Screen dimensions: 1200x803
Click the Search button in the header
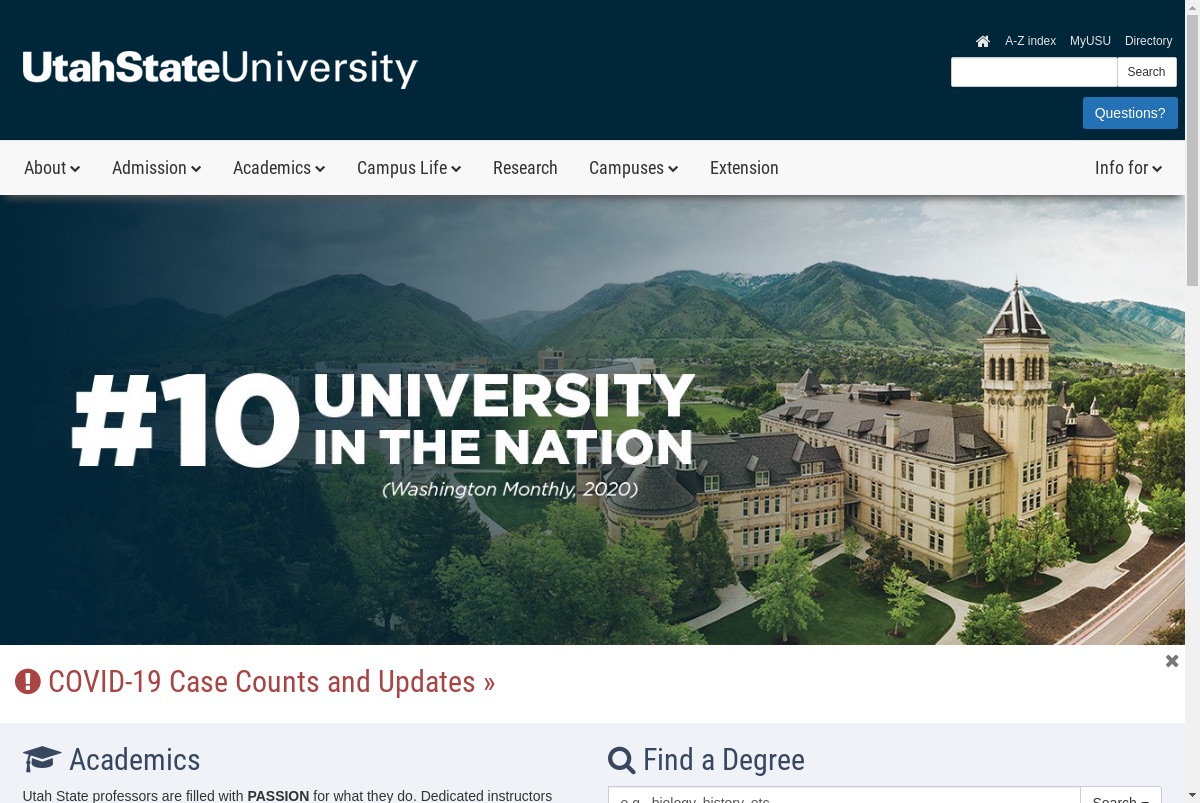1146,72
